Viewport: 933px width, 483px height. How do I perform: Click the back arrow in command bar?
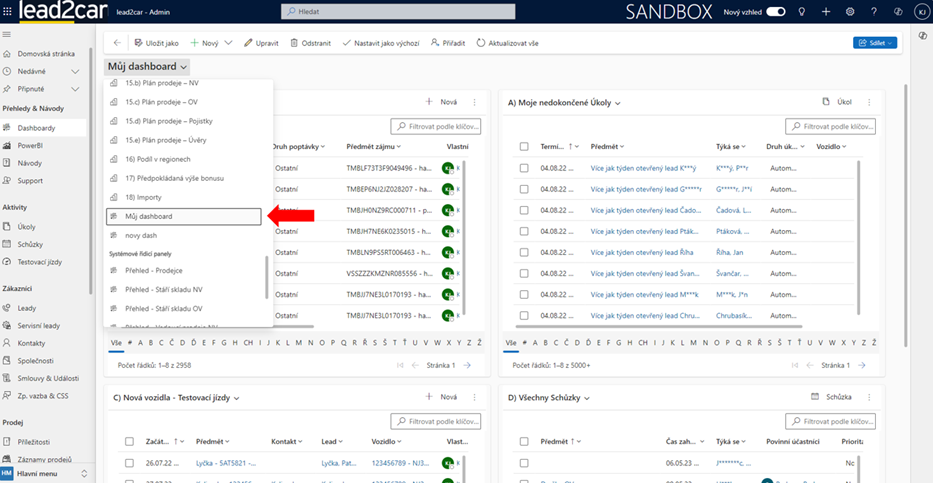pyautogui.click(x=117, y=43)
